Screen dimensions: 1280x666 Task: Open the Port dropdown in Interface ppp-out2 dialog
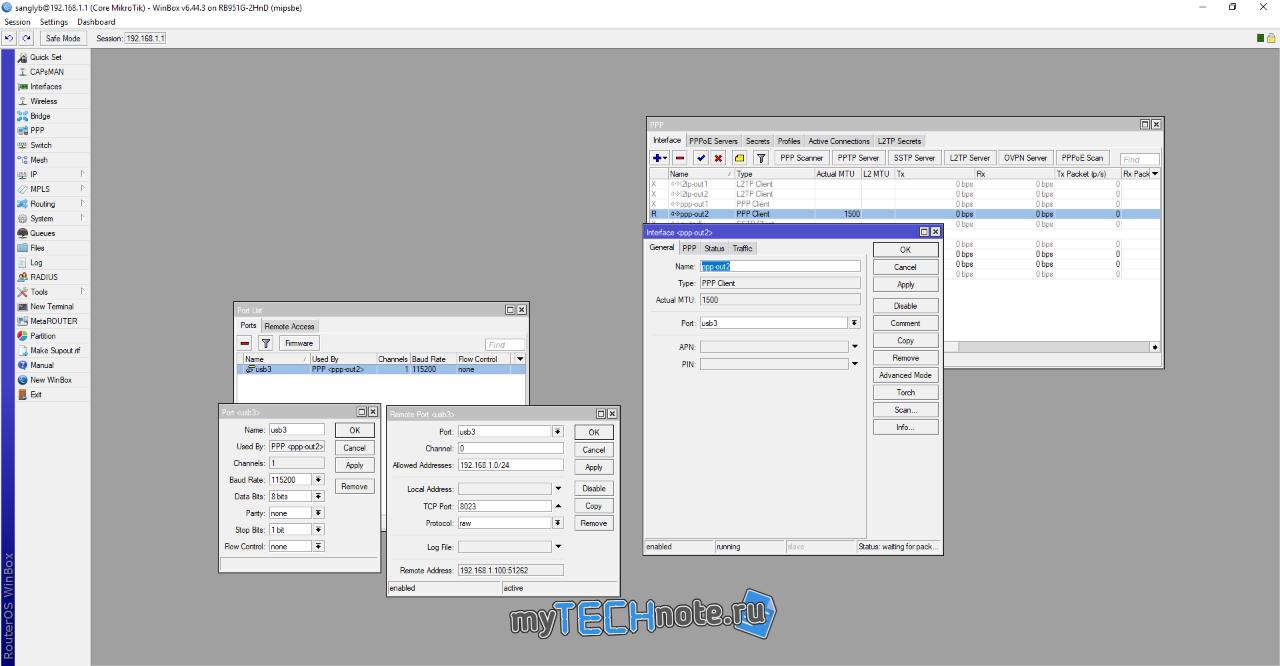854,323
